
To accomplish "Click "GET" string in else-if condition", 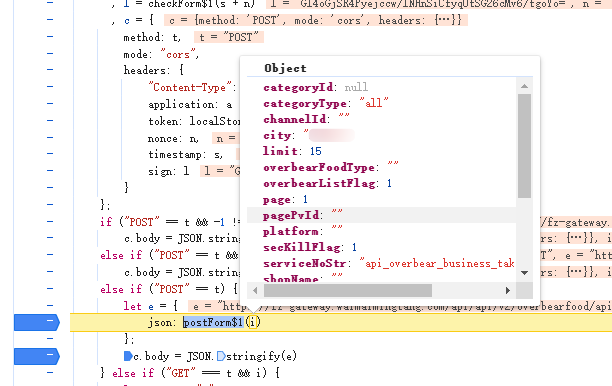I will (x=180, y=373).
